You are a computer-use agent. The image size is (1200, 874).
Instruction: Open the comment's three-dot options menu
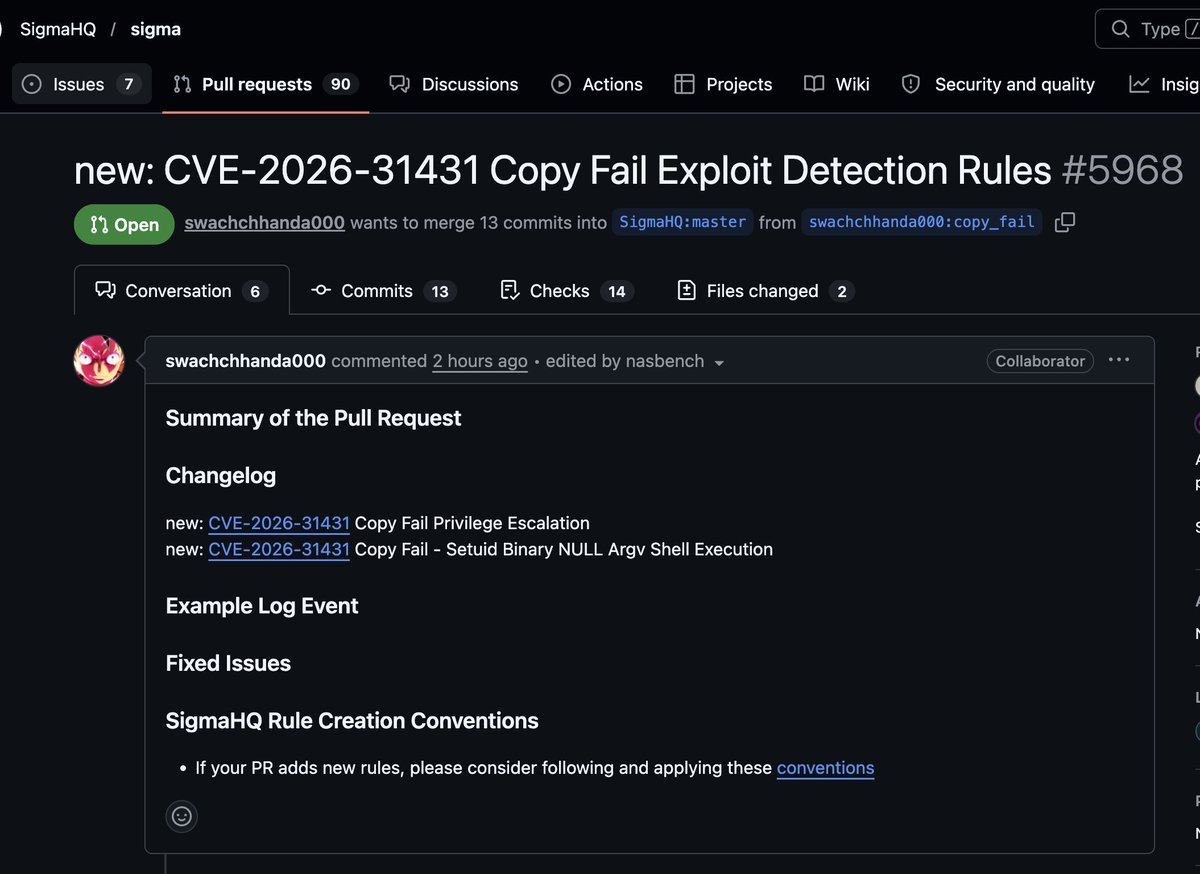click(x=1119, y=360)
